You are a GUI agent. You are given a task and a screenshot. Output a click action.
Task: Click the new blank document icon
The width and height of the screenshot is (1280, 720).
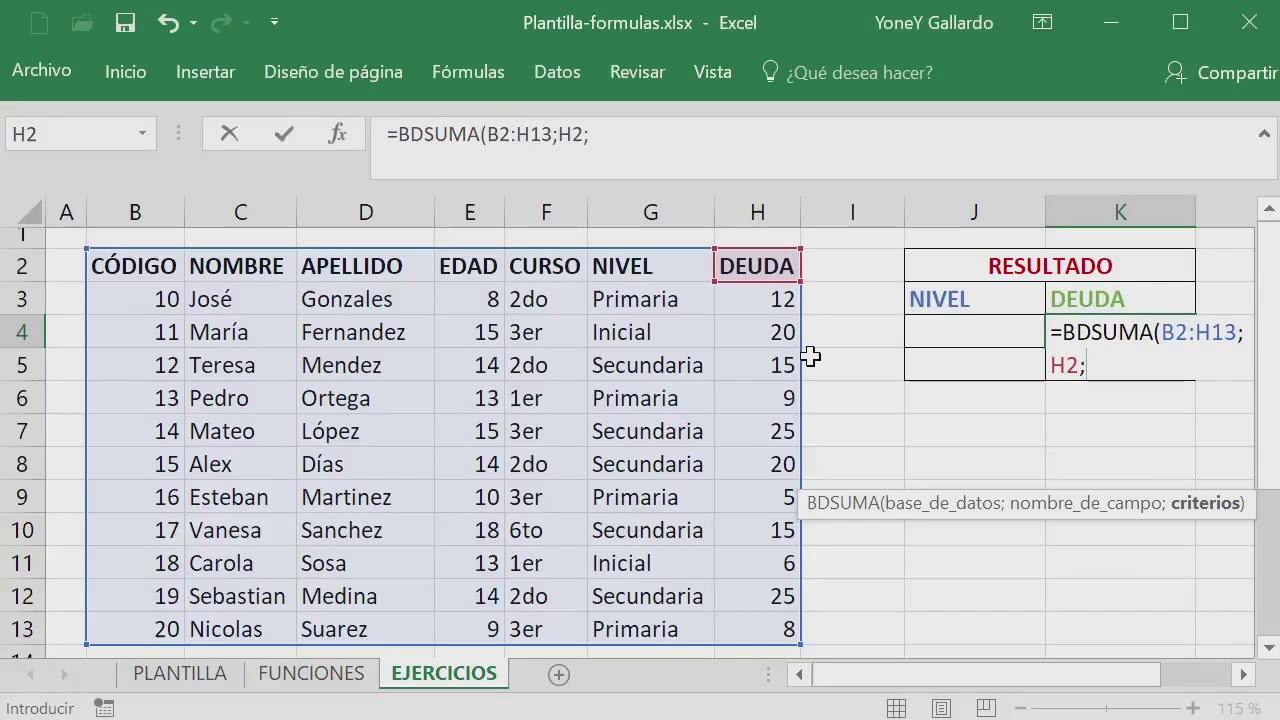[38, 22]
